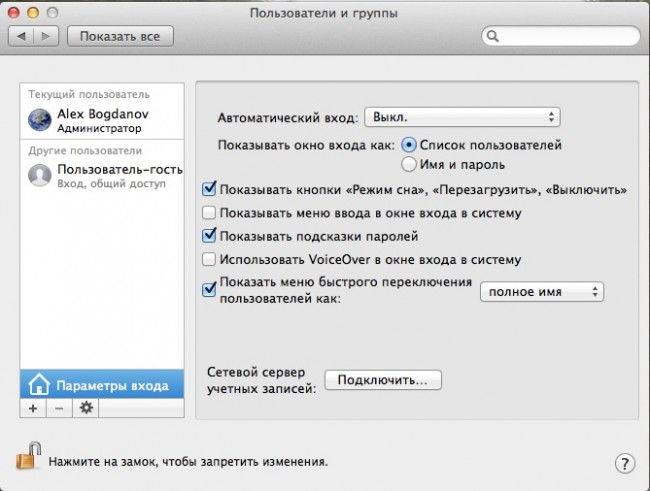Click the Другие пользователи header text
650x491 pixels.
(85, 151)
